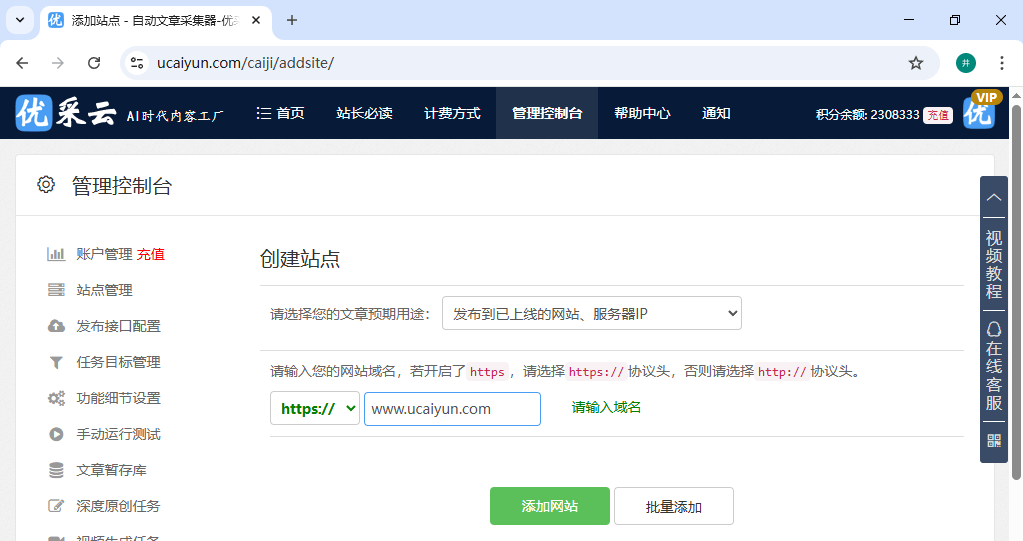Click the 批量添加 button
Viewport: 1023px width, 541px height.
pos(673,506)
